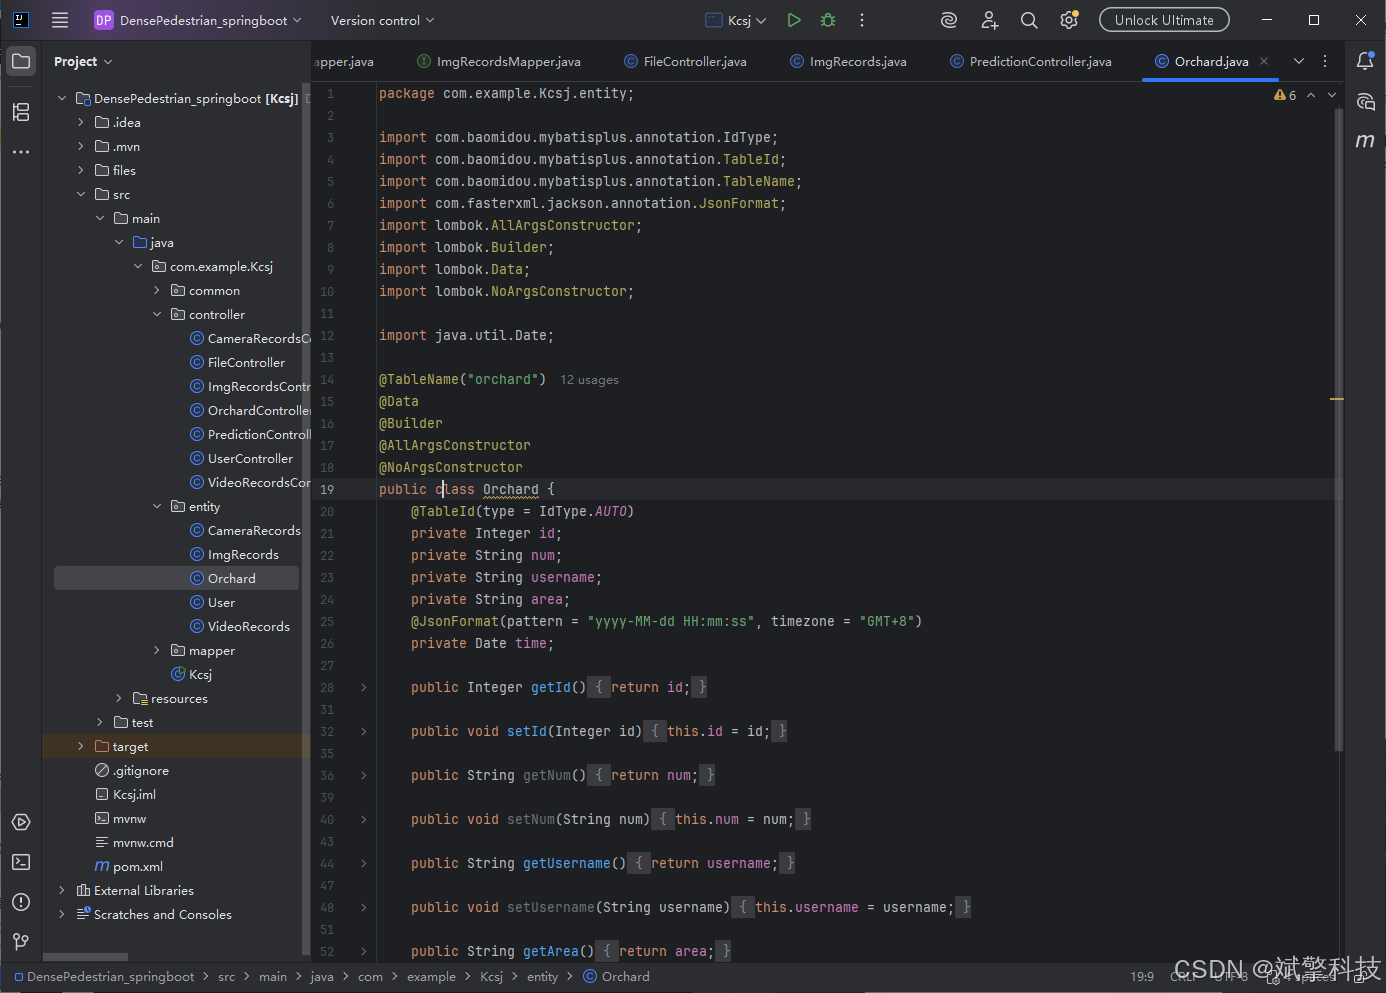The height and width of the screenshot is (993, 1386).
Task: Open the Git tool window
Action: [x=21, y=942]
